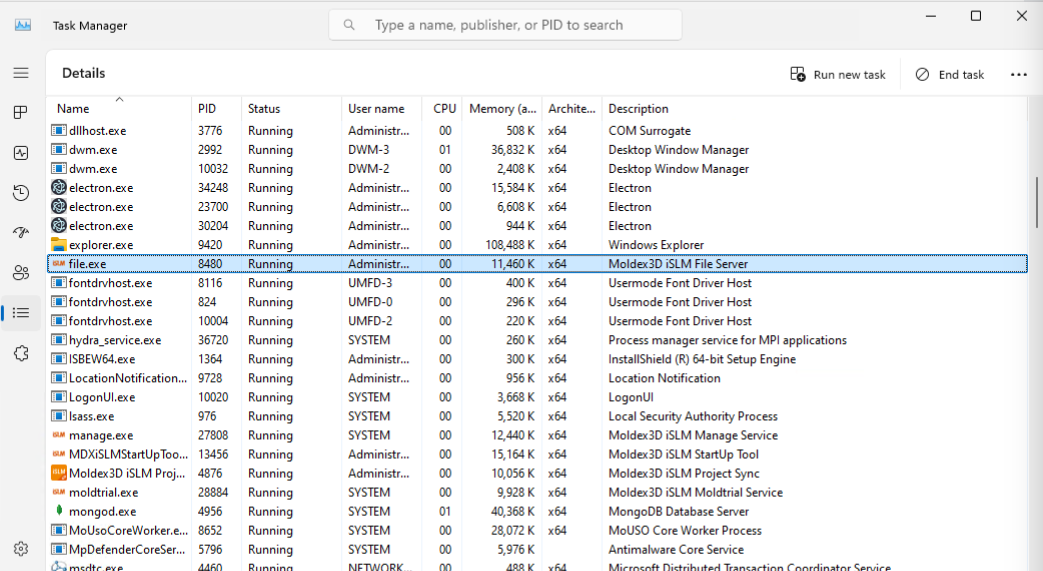Screen dimensions: 1043x571
Task: Sort by the Architecture column header
Action: (x=571, y=108)
